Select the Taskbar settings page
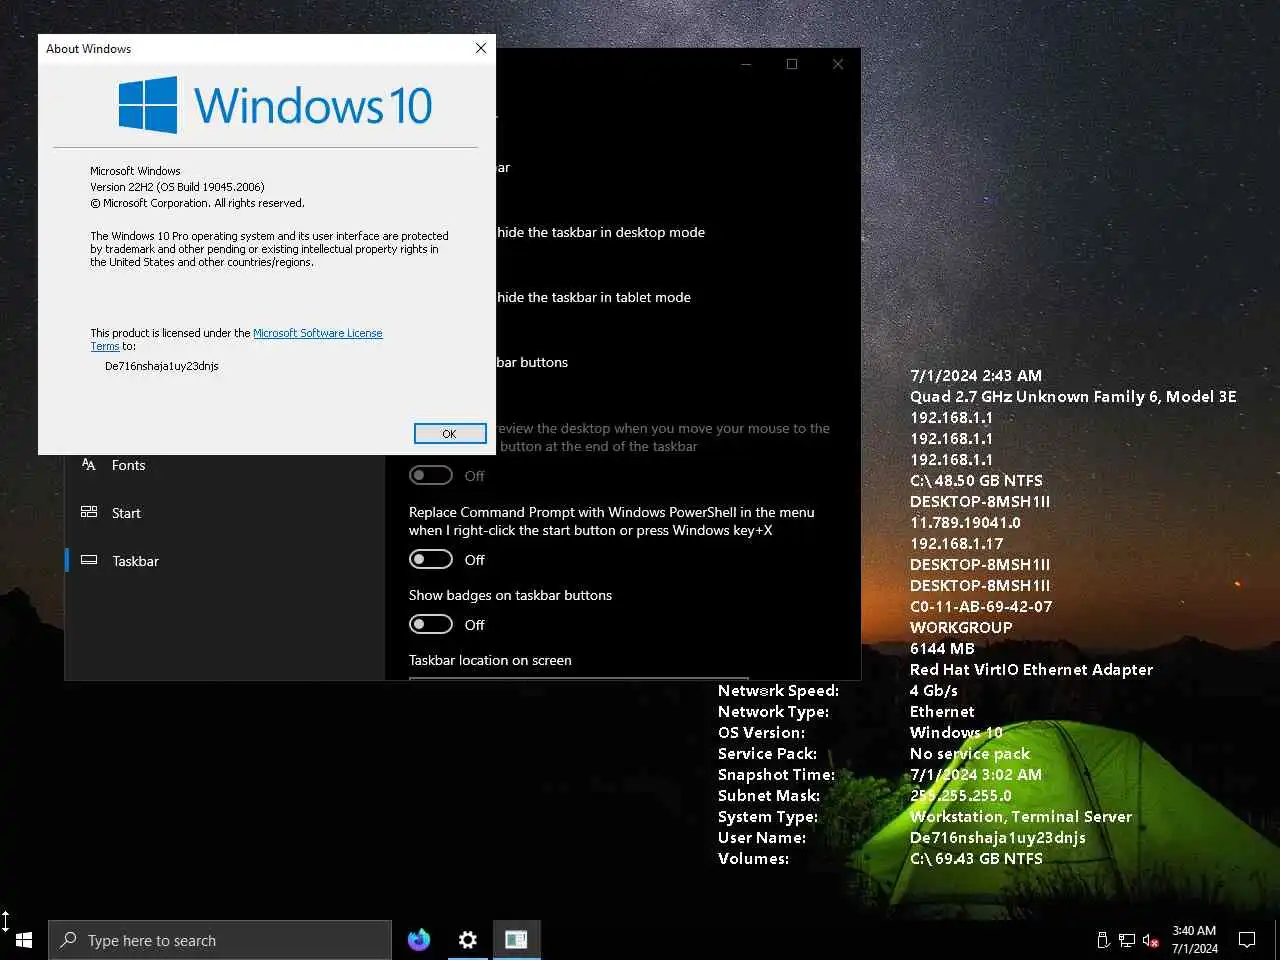This screenshot has width=1280, height=960. tap(225, 561)
